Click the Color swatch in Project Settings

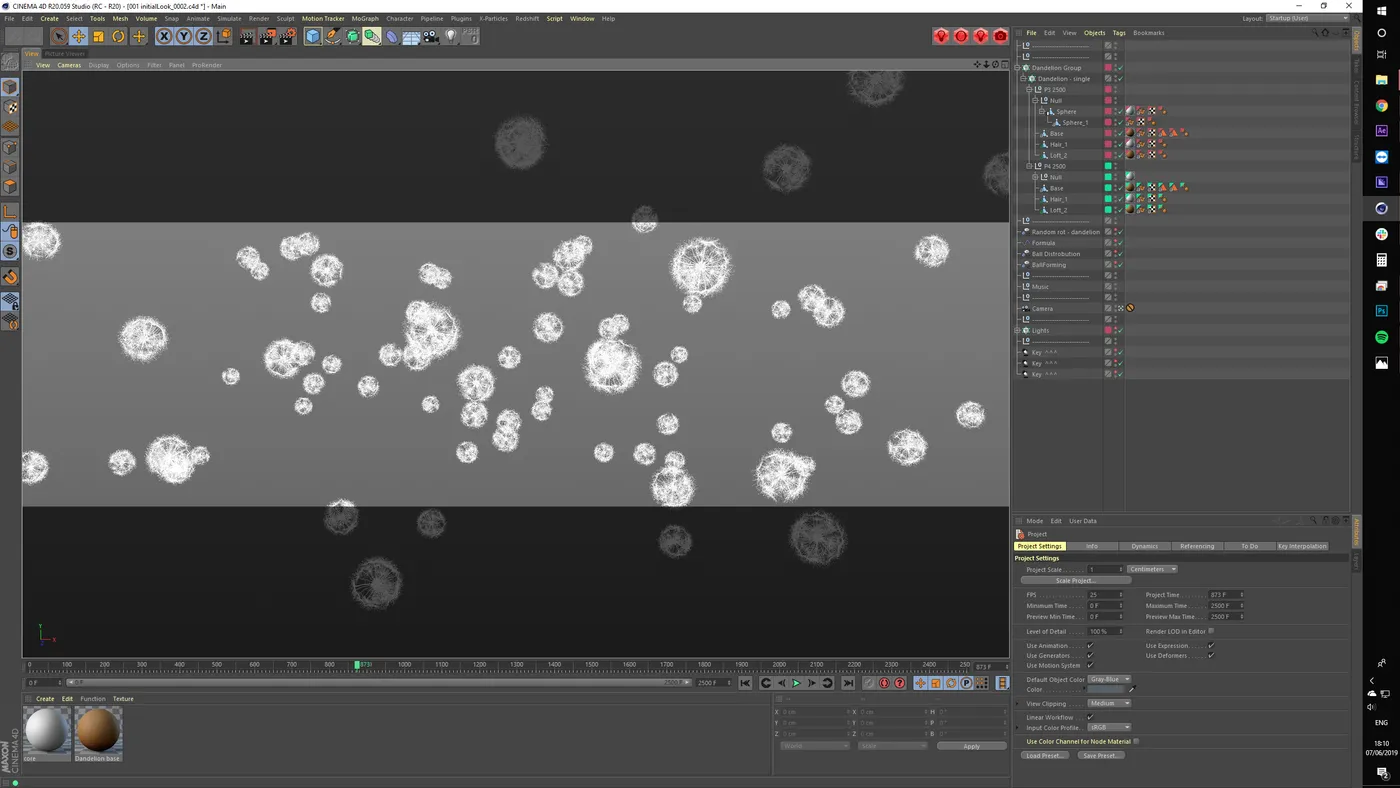click(1104, 689)
